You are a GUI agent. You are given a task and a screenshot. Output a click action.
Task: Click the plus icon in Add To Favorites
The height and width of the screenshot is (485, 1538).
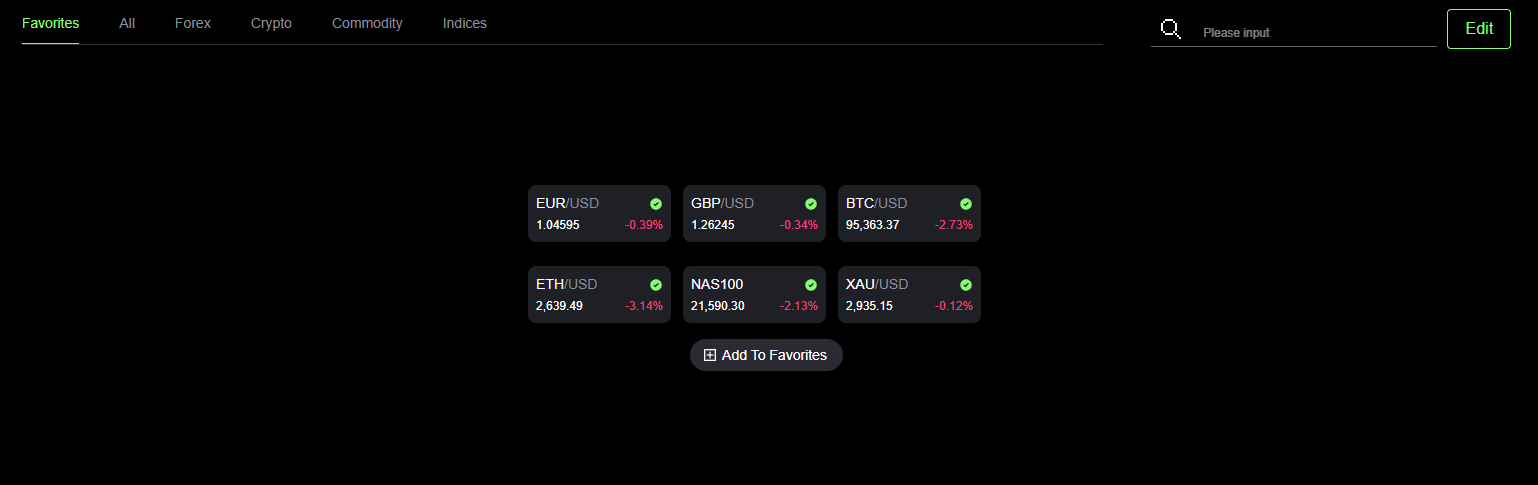[710, 355]
